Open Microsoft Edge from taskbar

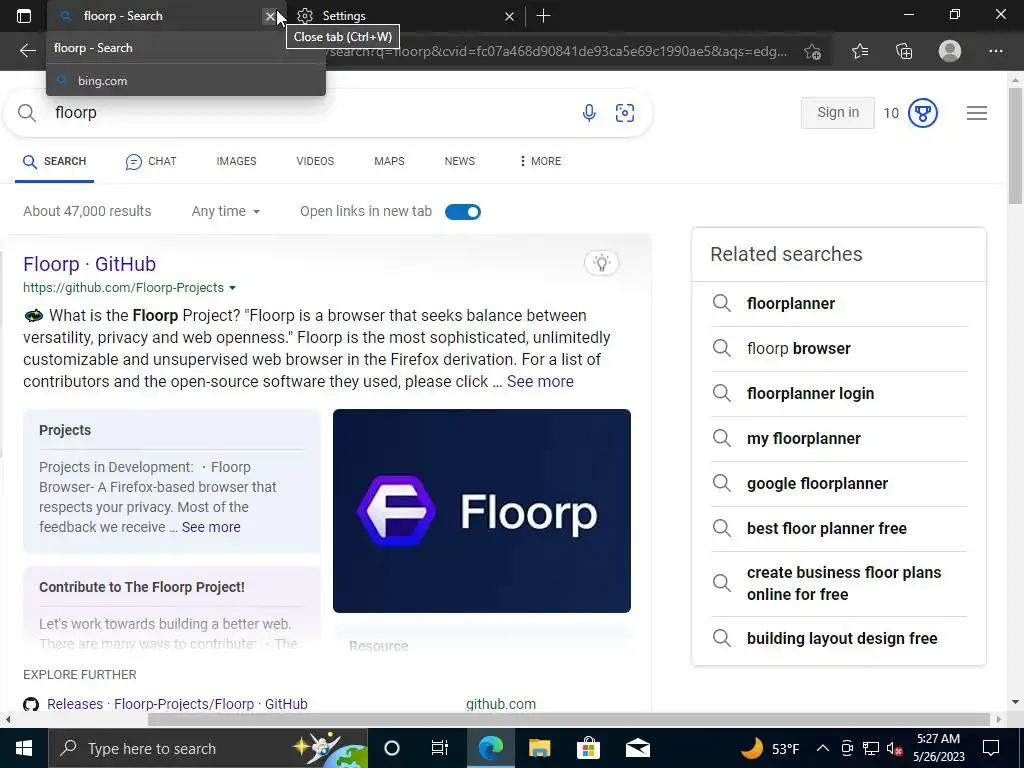[x=490, y=748]
